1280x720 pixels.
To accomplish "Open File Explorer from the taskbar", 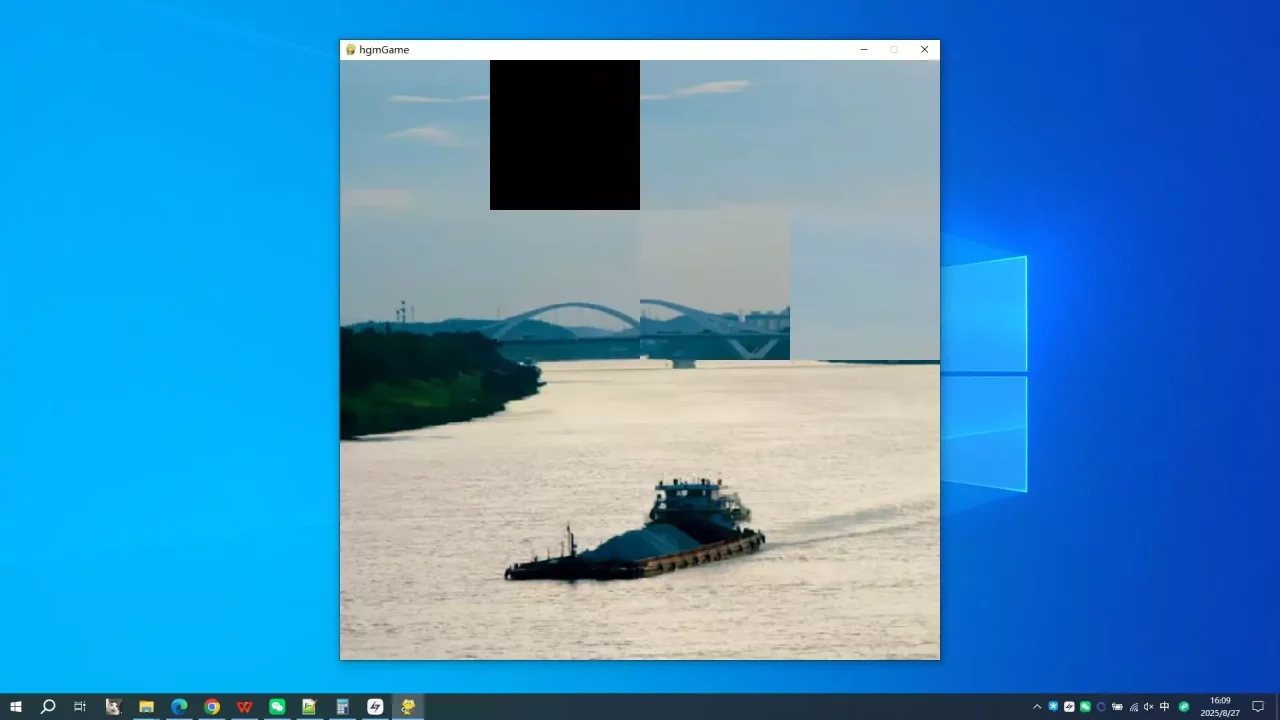I will (x=146, y=707).
